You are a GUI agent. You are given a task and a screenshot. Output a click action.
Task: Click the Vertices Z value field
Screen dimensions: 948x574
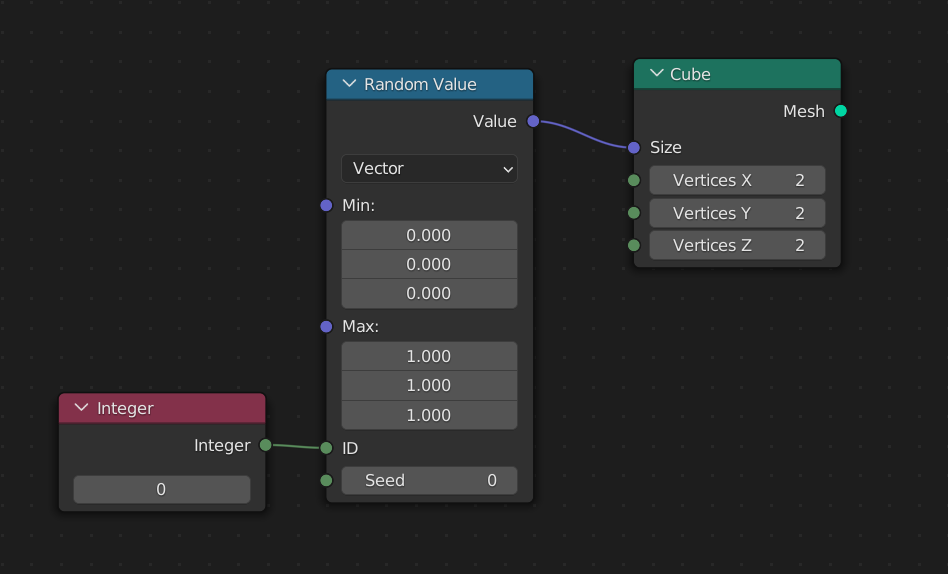[737, 245]
